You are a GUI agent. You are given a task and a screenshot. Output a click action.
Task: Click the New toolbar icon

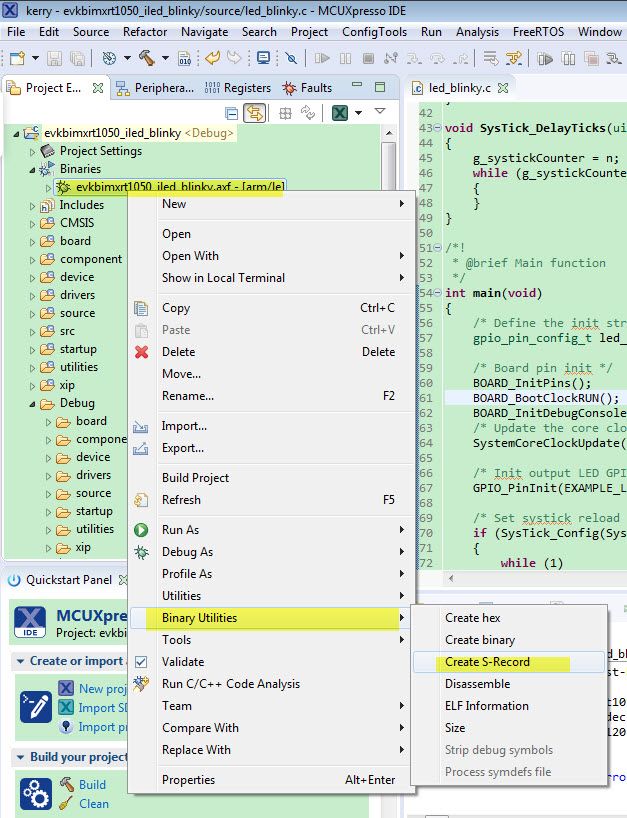click(x=17, y=58)
